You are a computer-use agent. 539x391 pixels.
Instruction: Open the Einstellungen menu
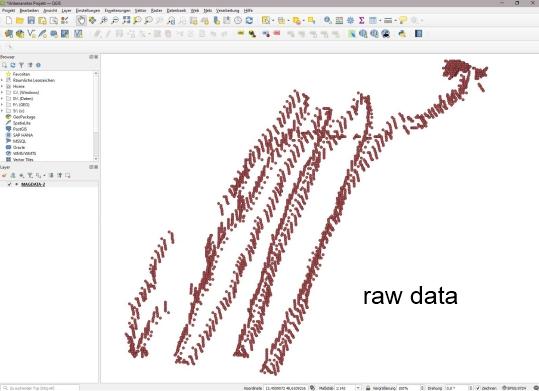click(x=88, y=11)
